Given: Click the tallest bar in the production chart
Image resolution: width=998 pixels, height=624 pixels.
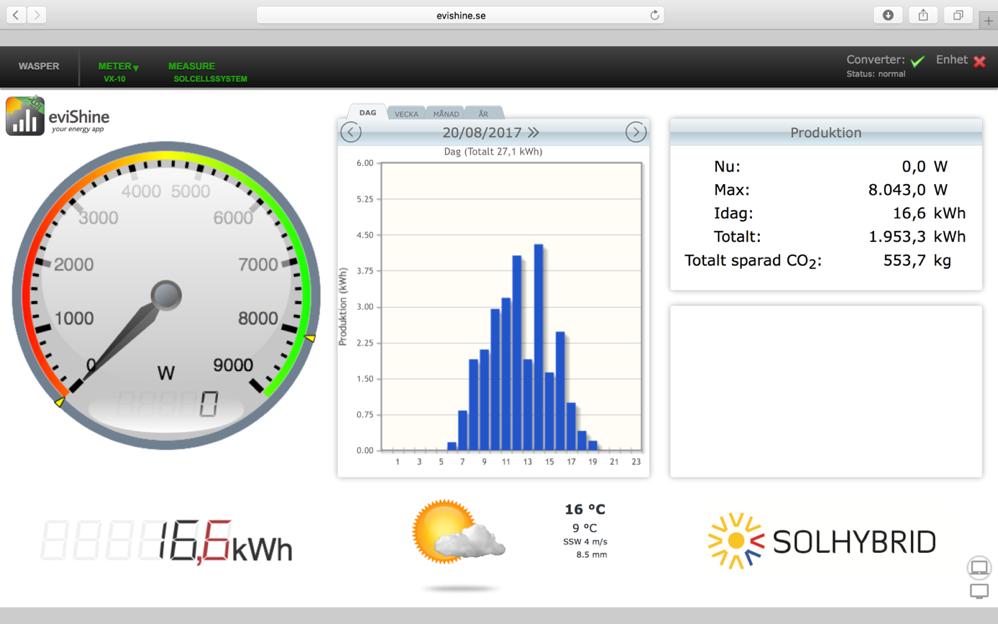Looking at the screenshot, I should (x=538, y=347).
